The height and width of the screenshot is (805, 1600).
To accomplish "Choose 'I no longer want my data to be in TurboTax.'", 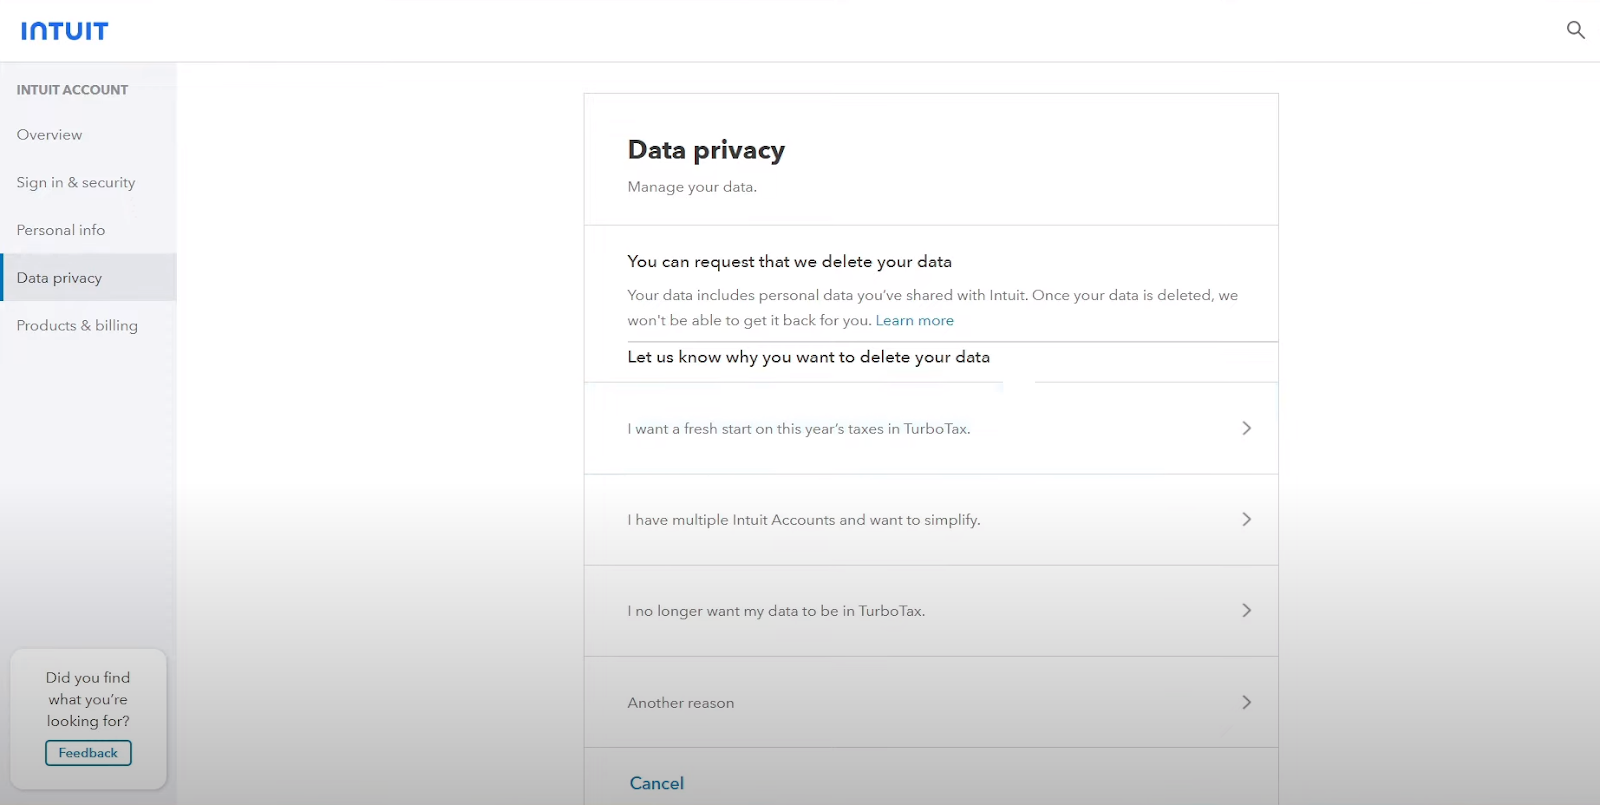I will pyautogui.click(x=931, y=611).
